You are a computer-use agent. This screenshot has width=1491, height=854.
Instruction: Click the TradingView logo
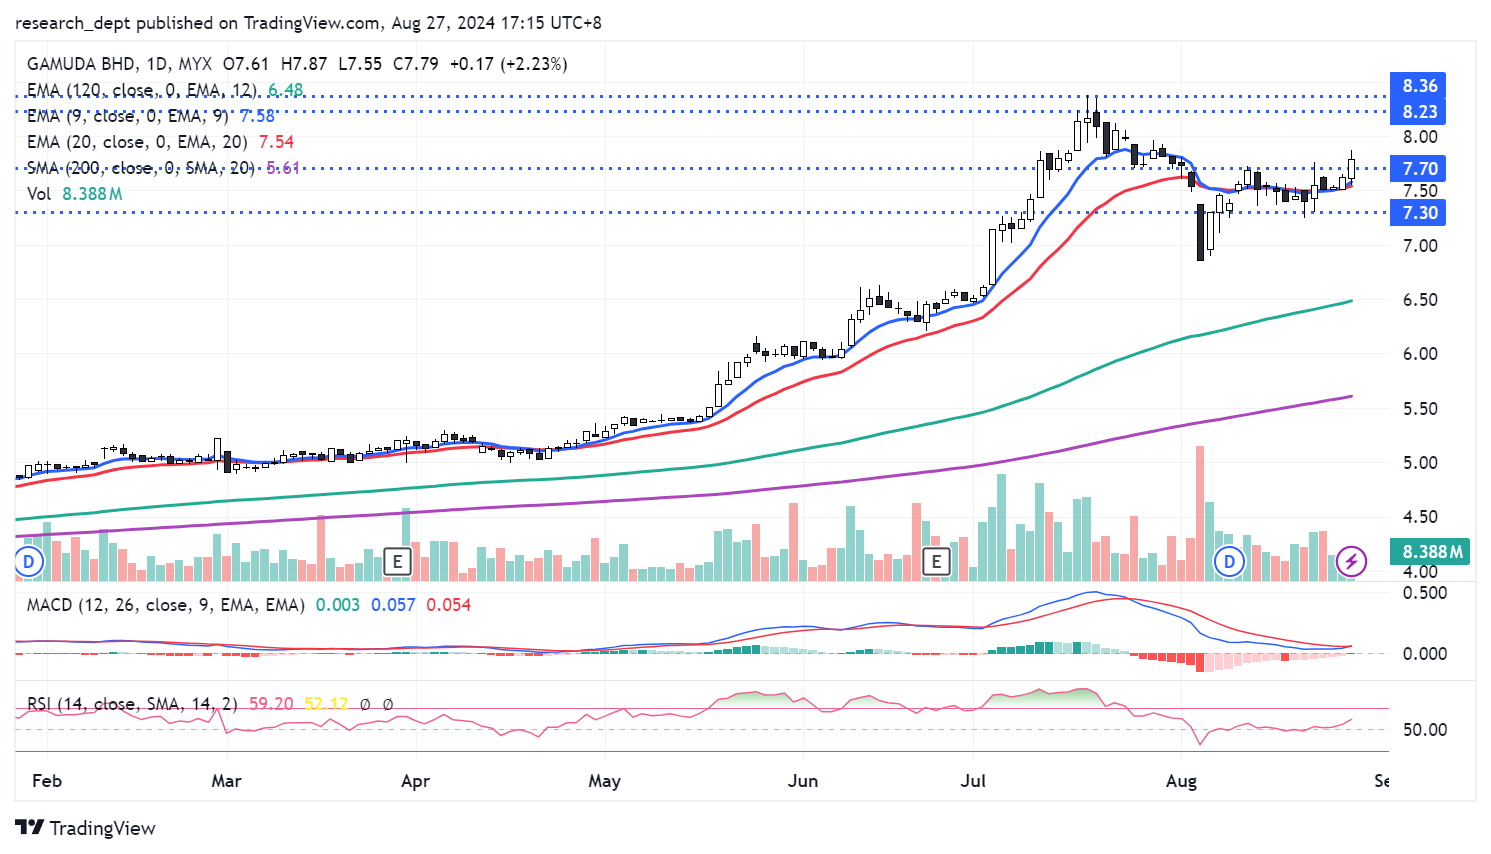click(x=86, y=828)
